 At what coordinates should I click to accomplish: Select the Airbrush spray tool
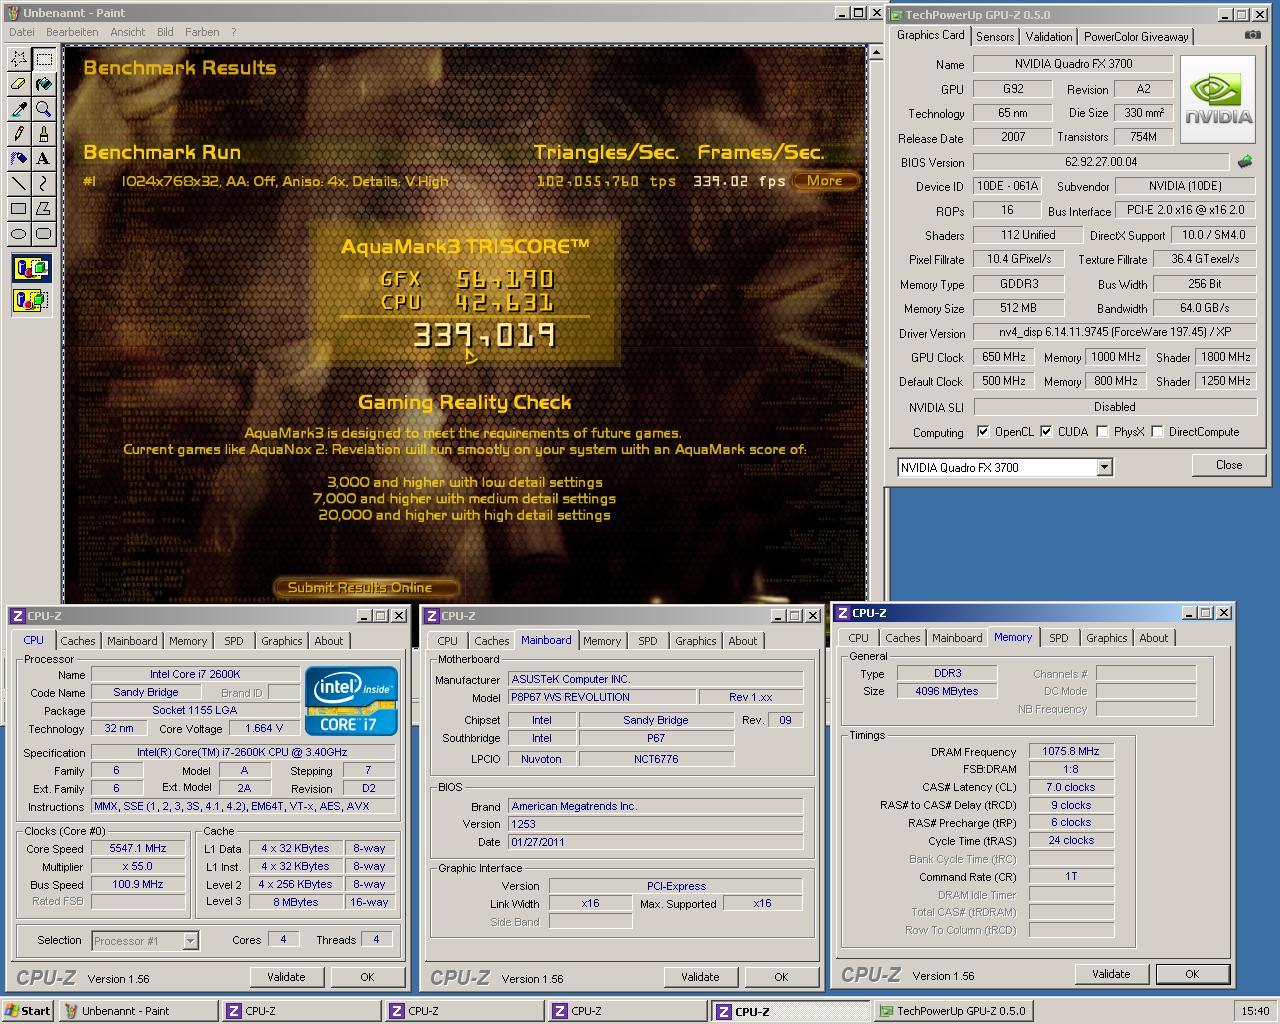pos(18,159)
